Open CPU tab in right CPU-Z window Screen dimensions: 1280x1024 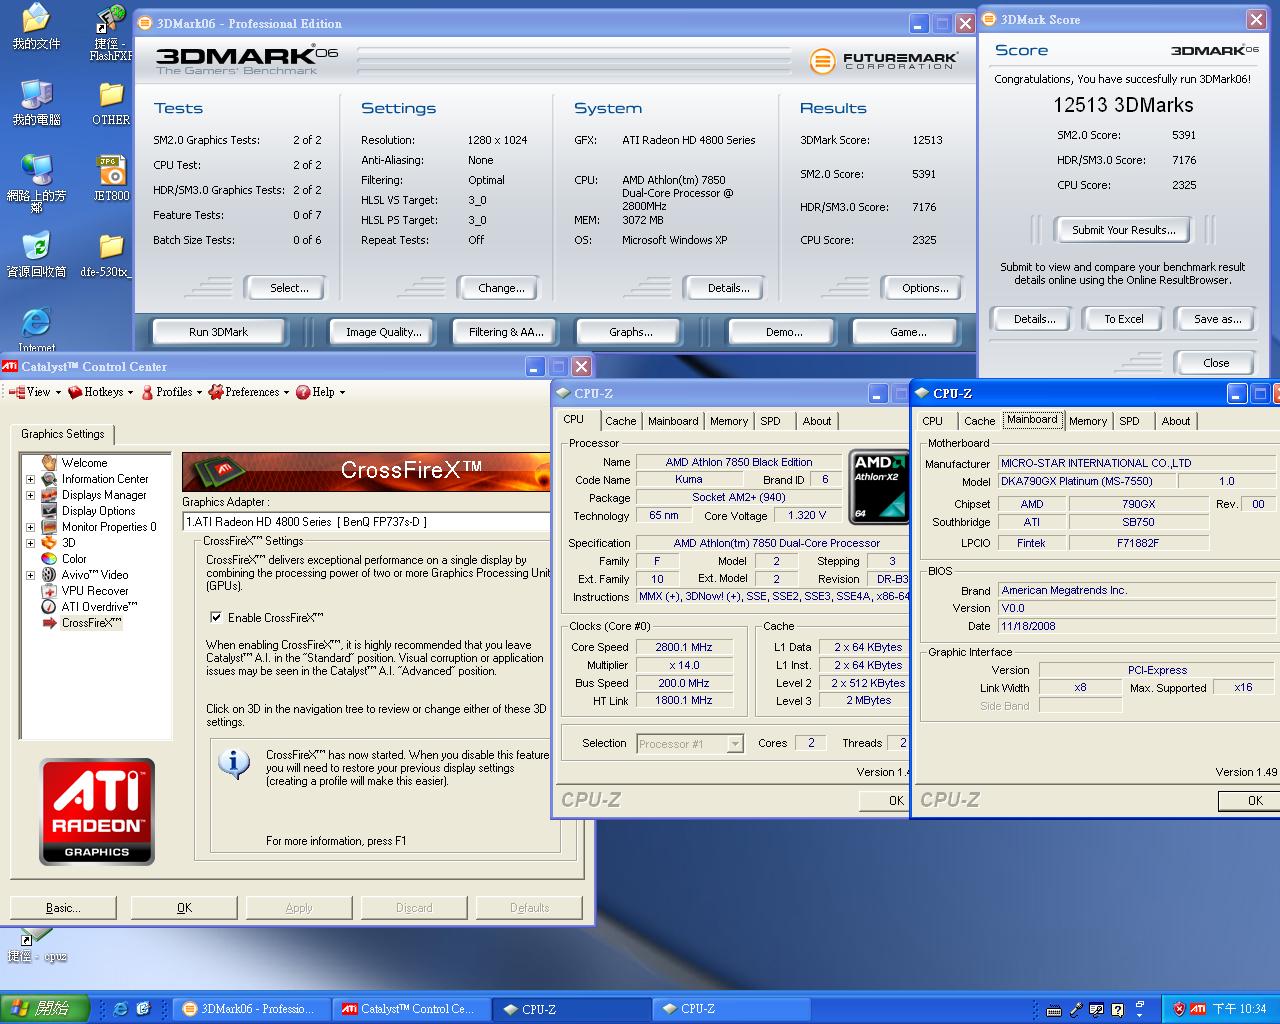[x=932, y=421]
